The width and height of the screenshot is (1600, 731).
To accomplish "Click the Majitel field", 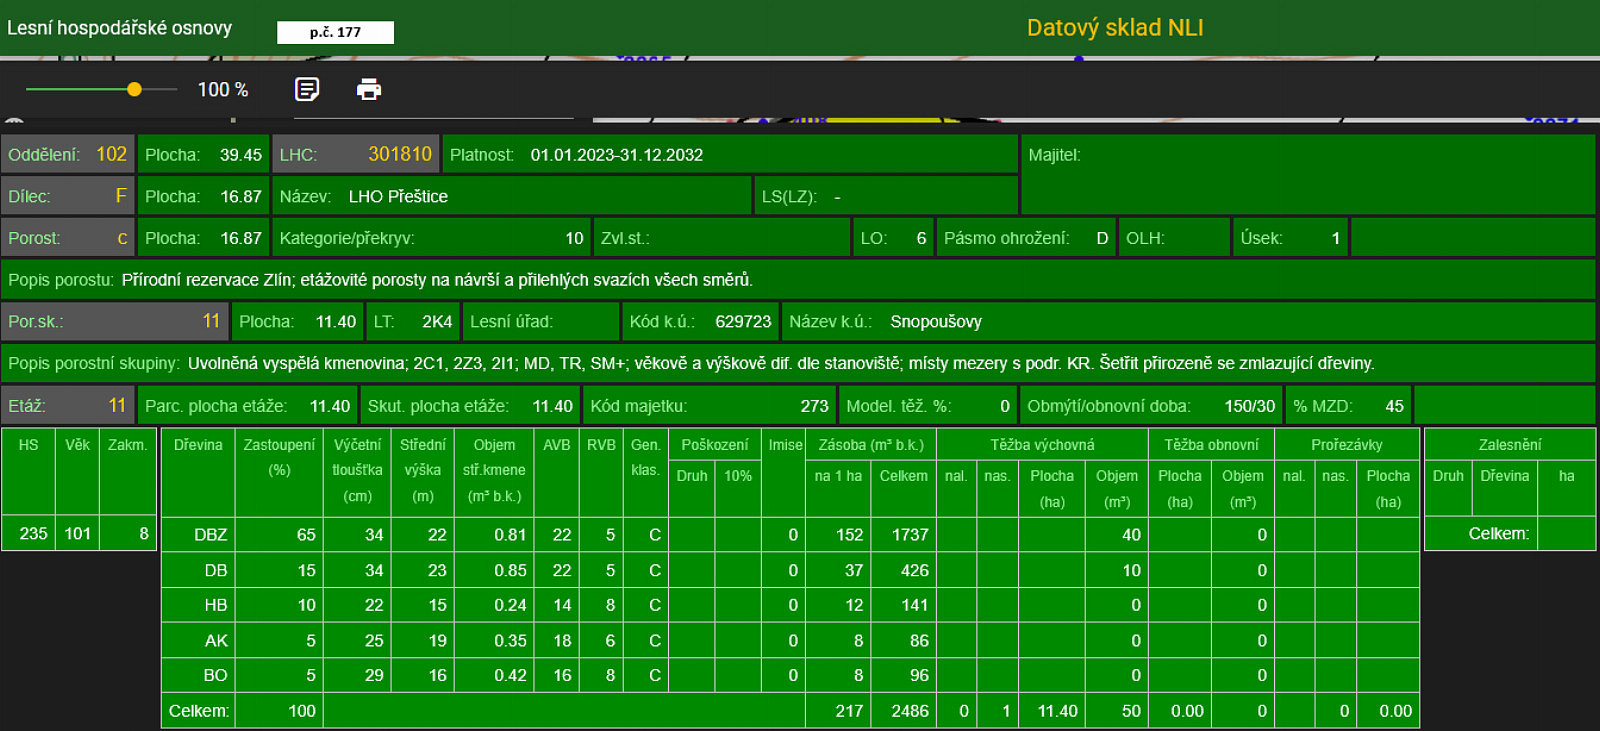I will point(1308,175).
